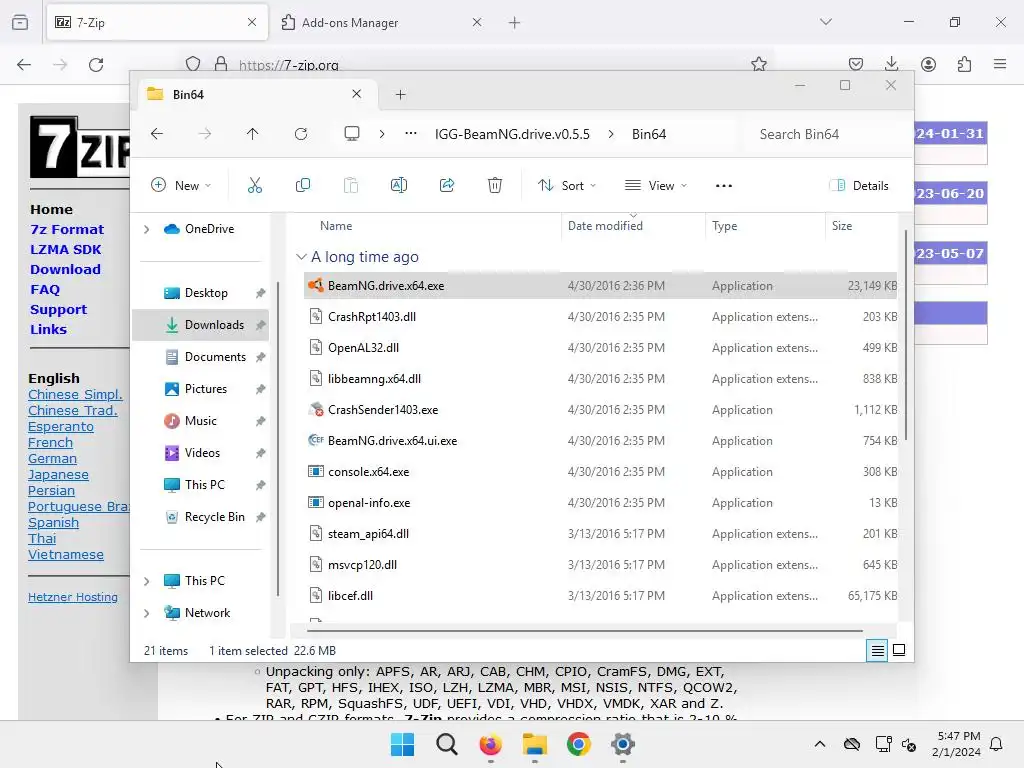1024x768 pixels.
Task: Click the Pocket save icon in Firefox
Action: point(856,64)
